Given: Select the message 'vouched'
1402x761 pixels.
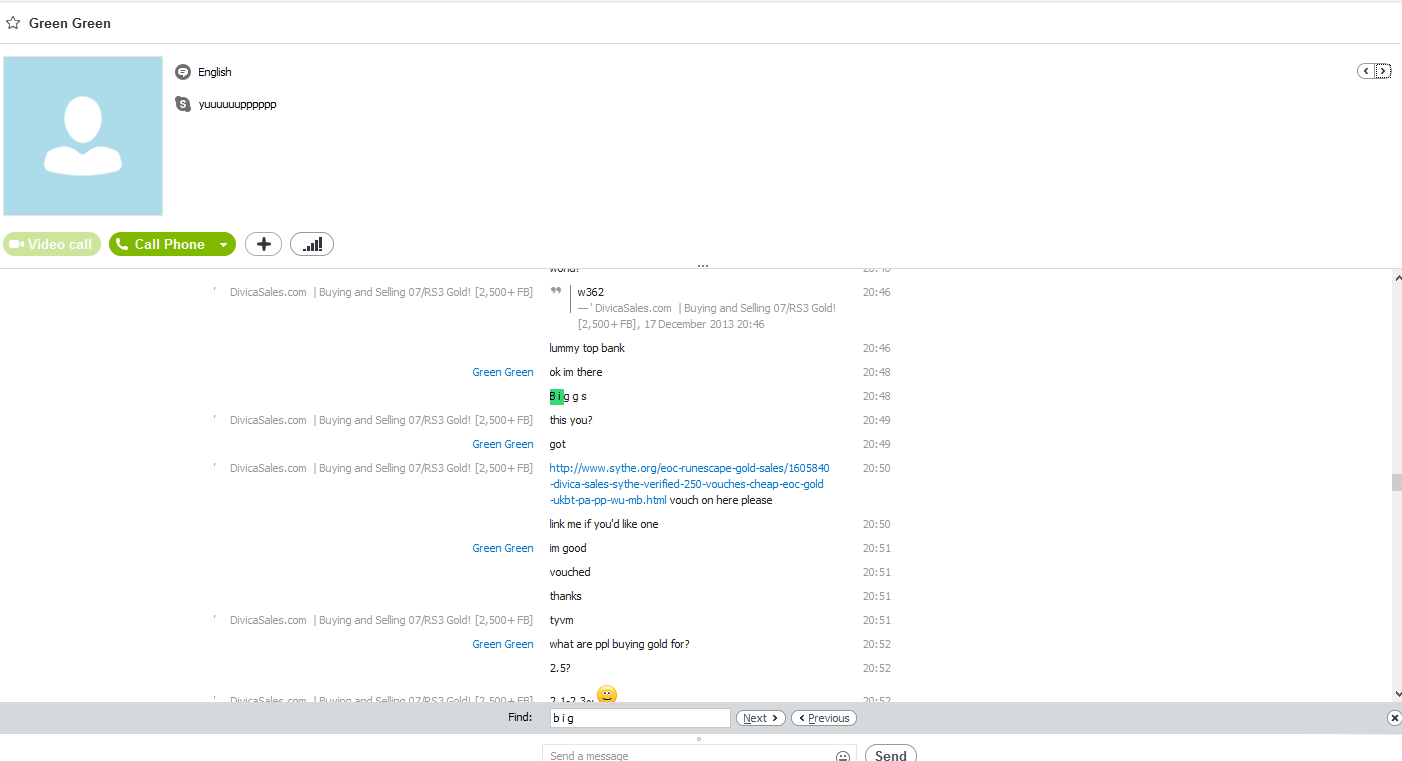Looking at the screenshot, I should pos(570,572).
